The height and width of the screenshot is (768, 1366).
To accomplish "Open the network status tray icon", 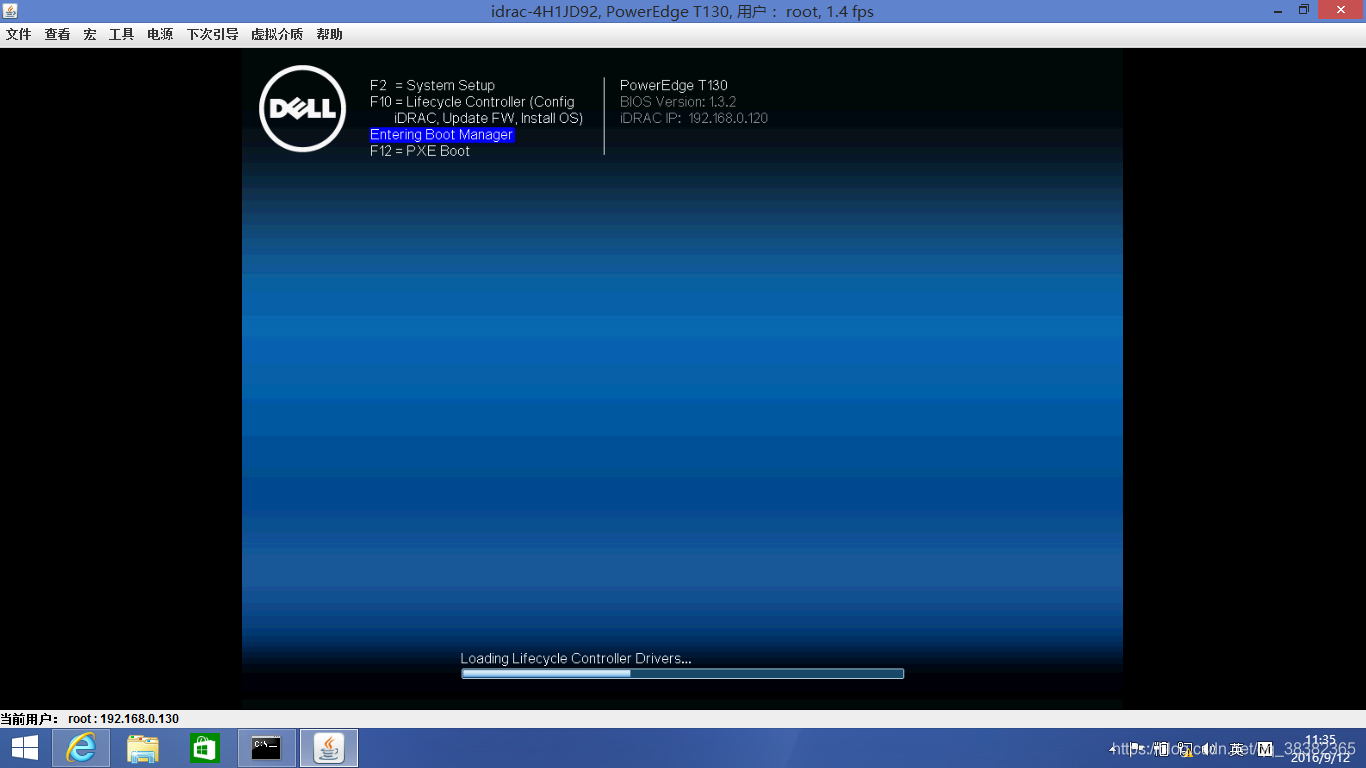I will (1185, 749).
